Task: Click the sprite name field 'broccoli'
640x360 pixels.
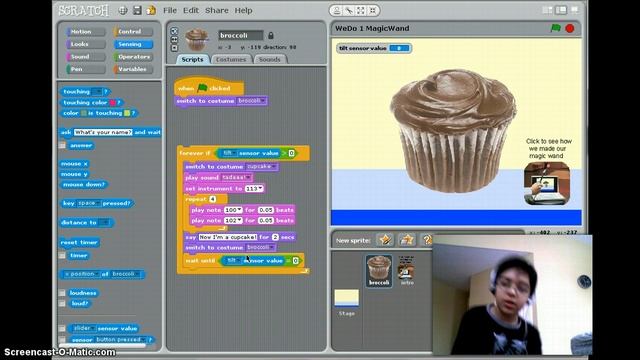Action: point(241,36)
